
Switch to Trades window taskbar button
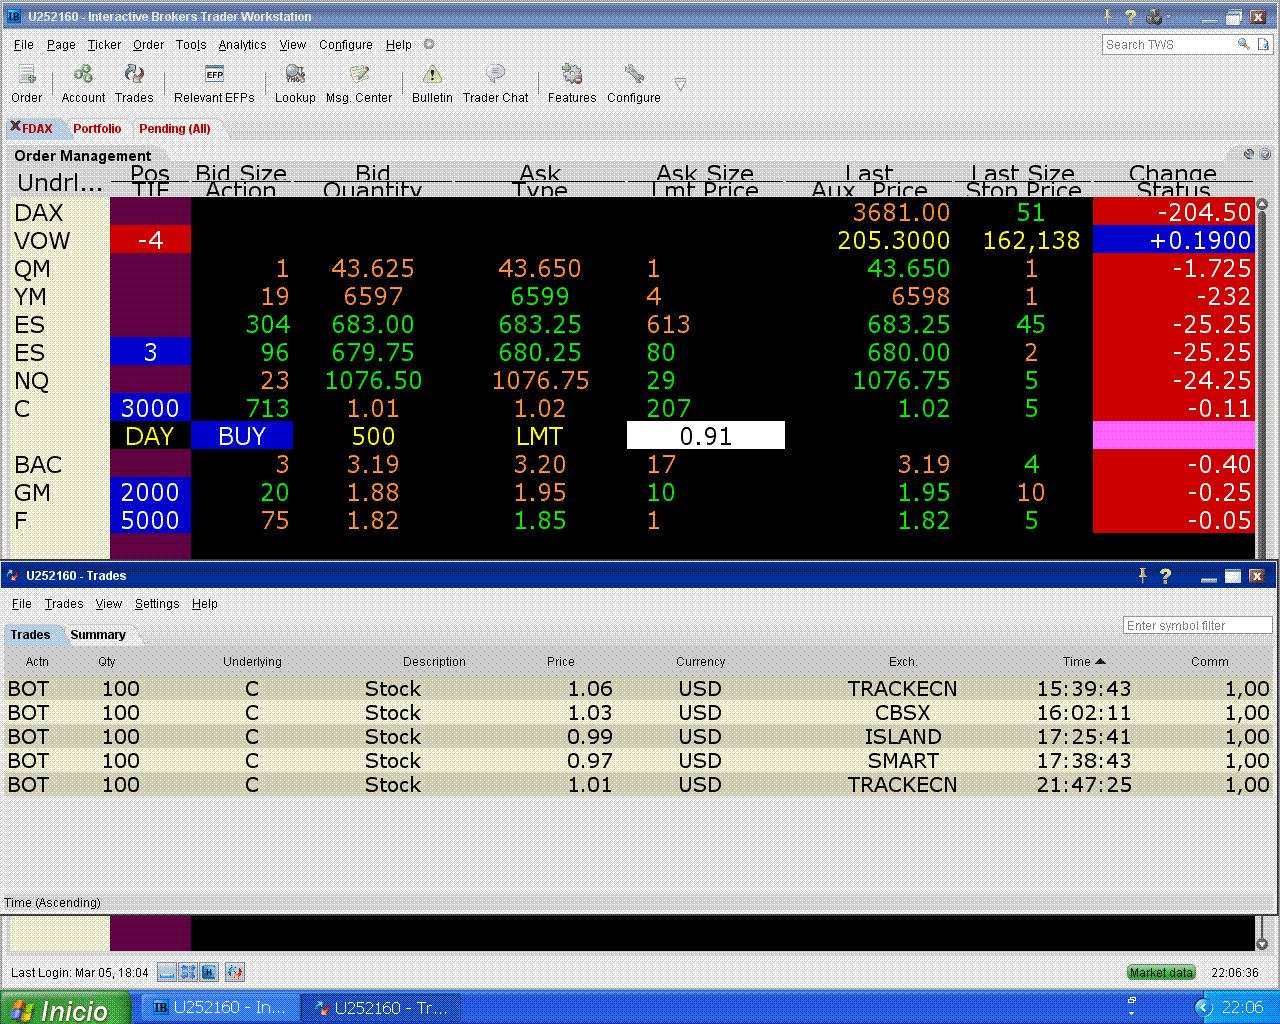pyautogui.click(x=381, y=1008)
